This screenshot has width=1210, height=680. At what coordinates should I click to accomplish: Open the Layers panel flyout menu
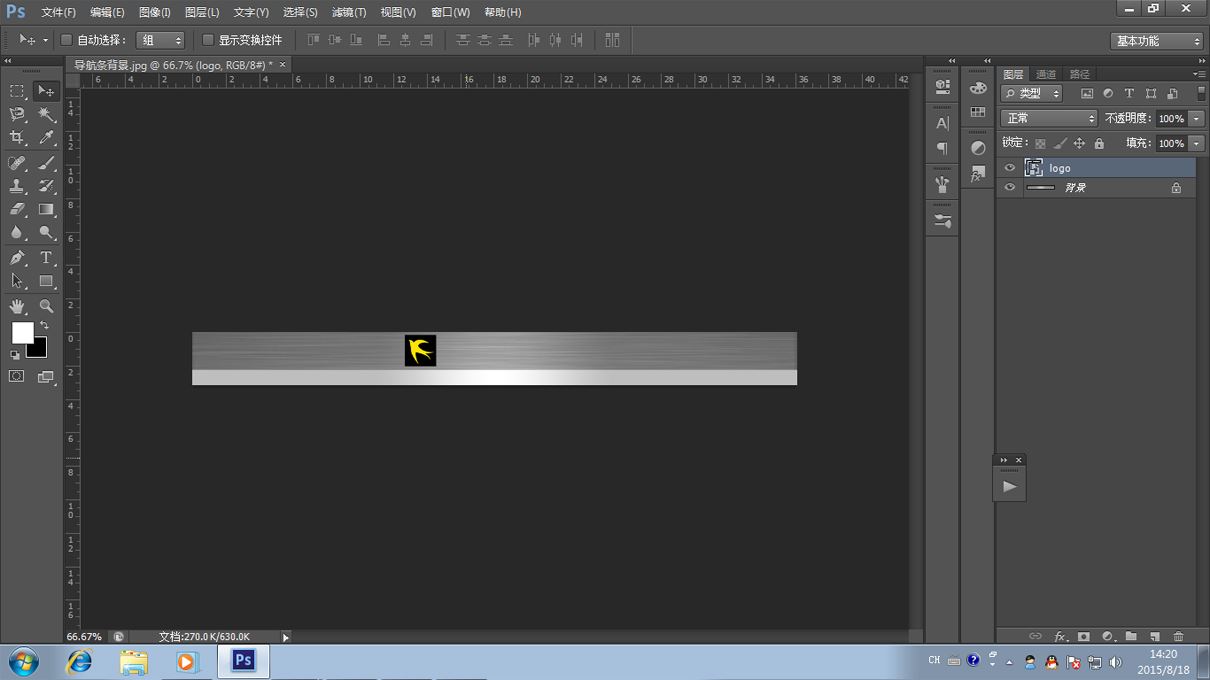[x=1198, y=74]
